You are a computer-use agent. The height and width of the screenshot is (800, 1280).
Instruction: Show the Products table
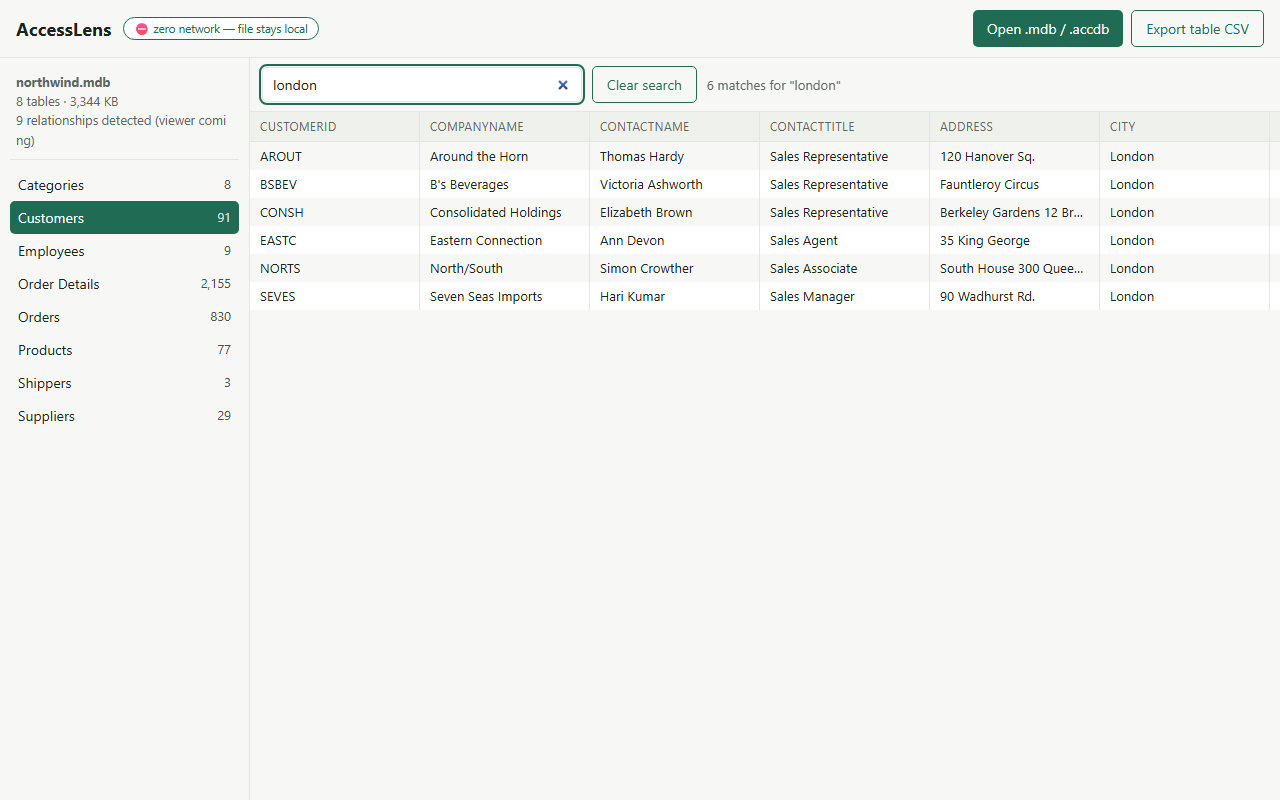(x=124, y=350)
